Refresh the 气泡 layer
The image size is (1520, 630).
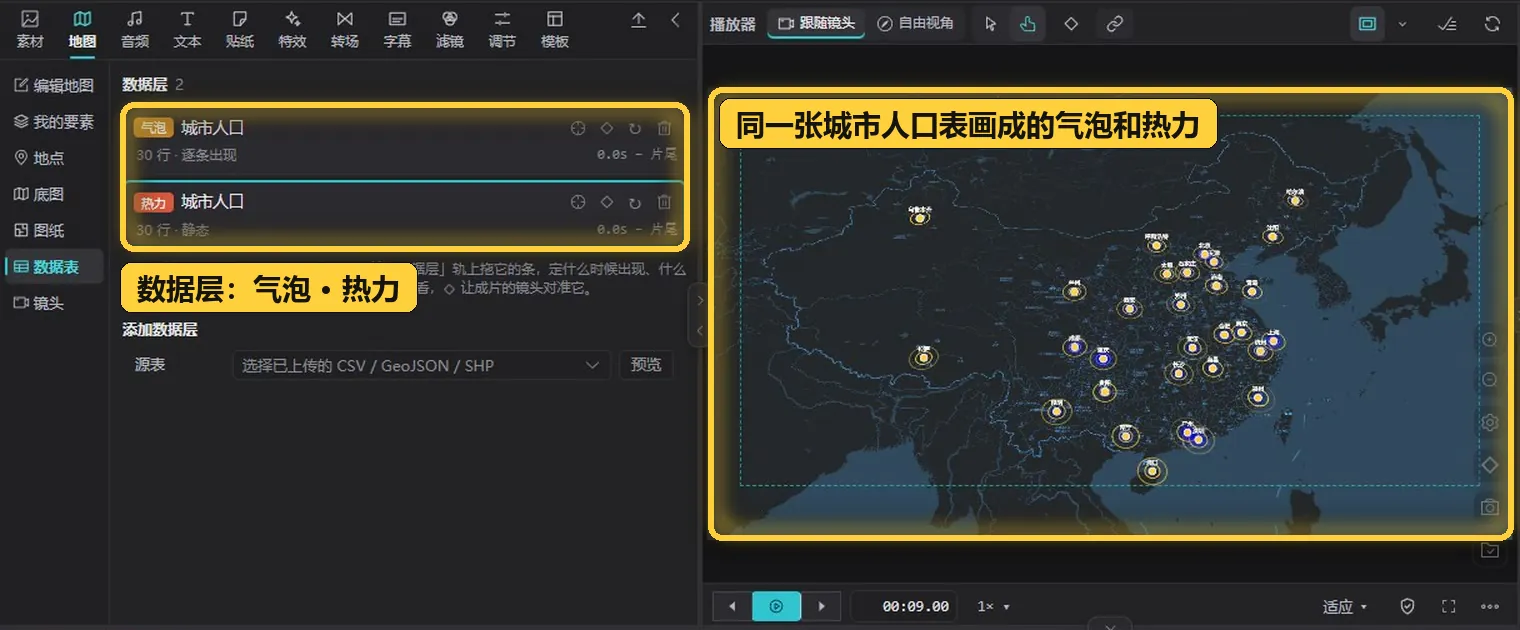(x=635, y=128)
